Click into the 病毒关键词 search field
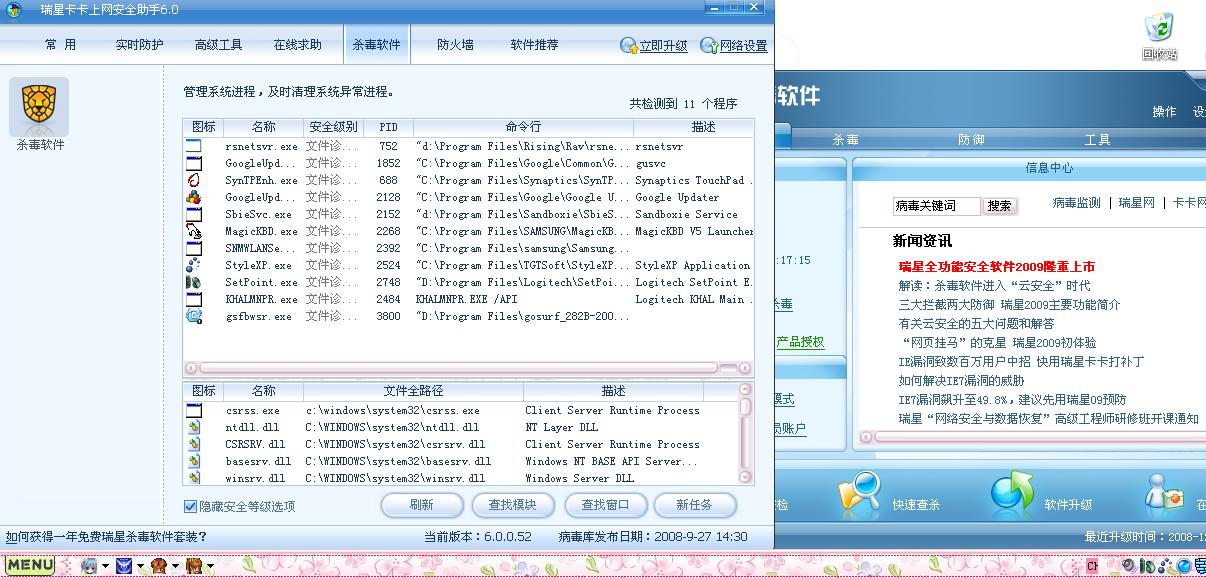 (x=937, y=206)
